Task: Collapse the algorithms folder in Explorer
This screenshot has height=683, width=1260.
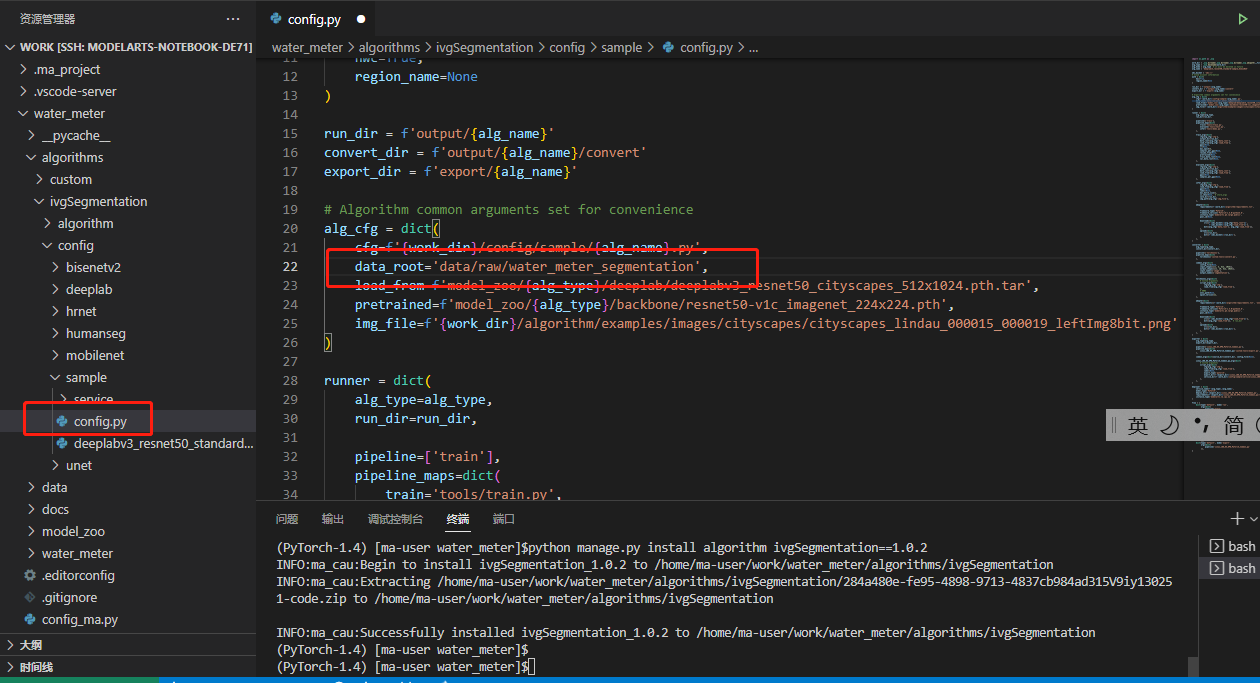Action: pos(128,157)
